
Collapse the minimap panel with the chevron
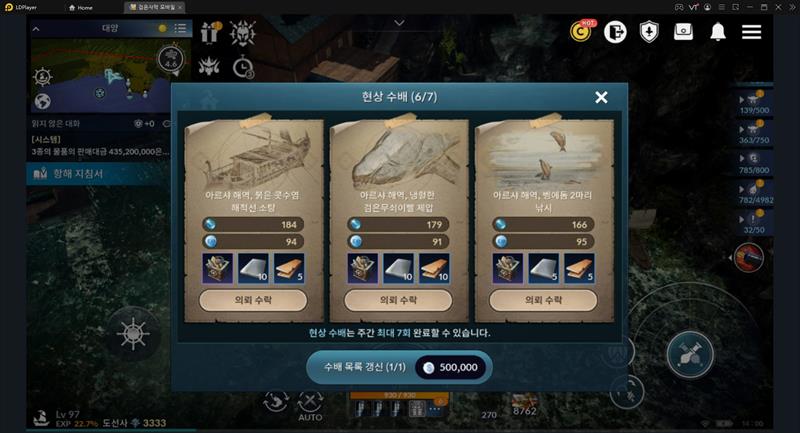[36, 29]
